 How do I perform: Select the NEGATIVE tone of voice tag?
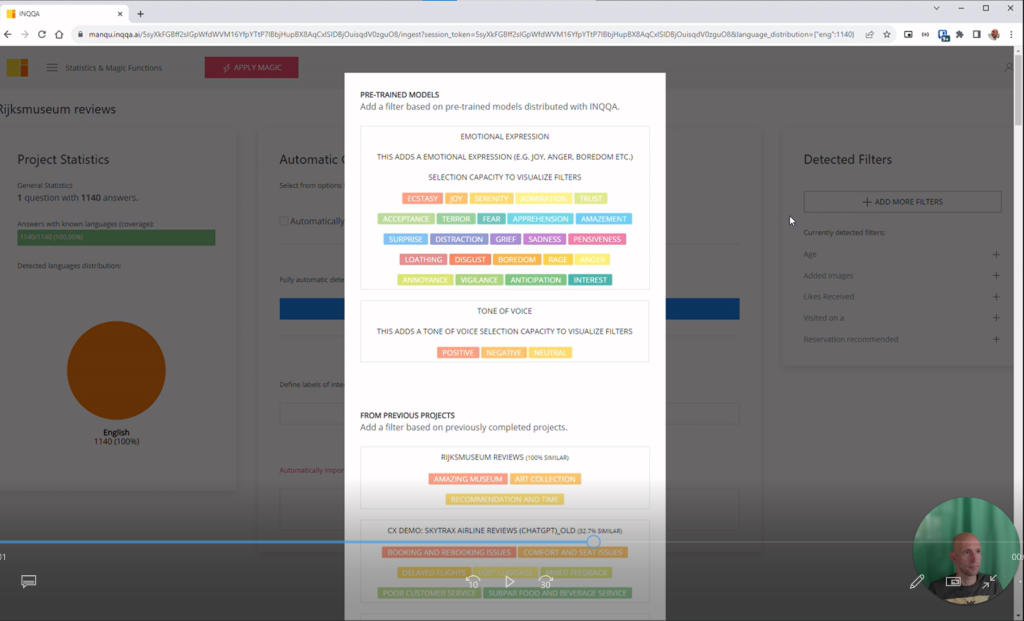[x=504, y=353]
